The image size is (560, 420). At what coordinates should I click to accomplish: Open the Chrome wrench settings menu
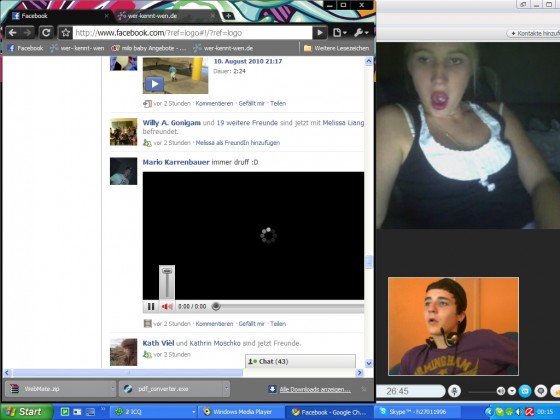point(361,33)
